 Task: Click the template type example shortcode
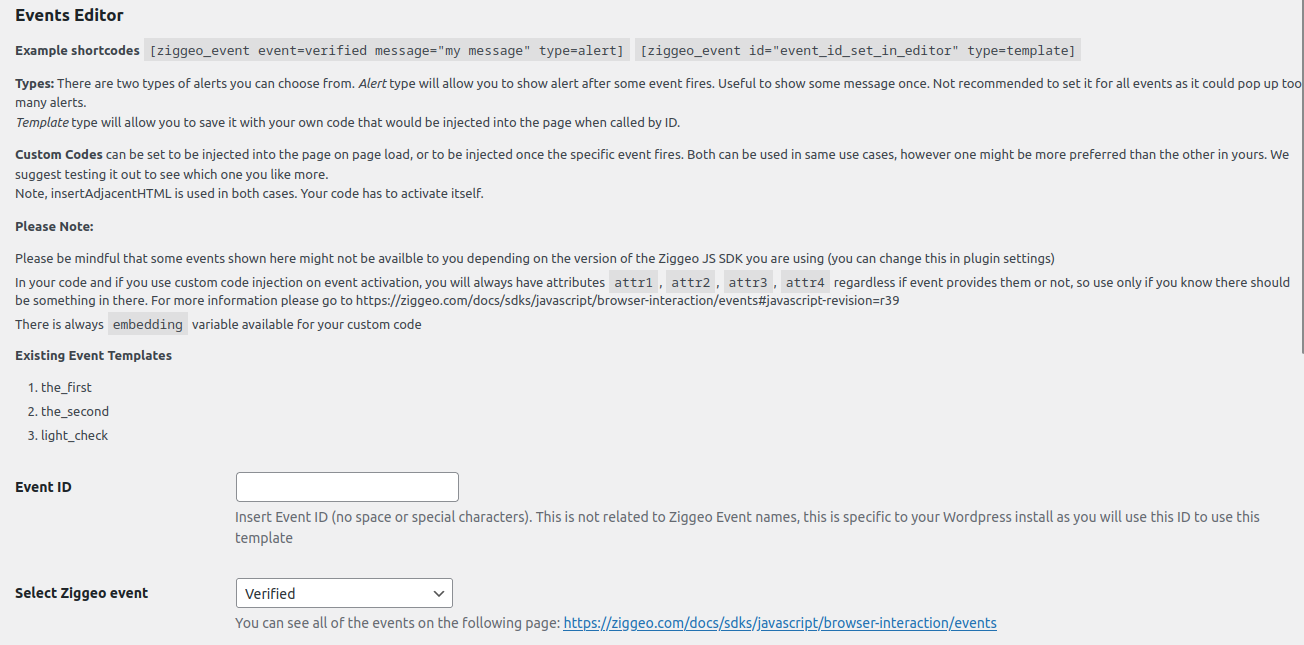858,51
